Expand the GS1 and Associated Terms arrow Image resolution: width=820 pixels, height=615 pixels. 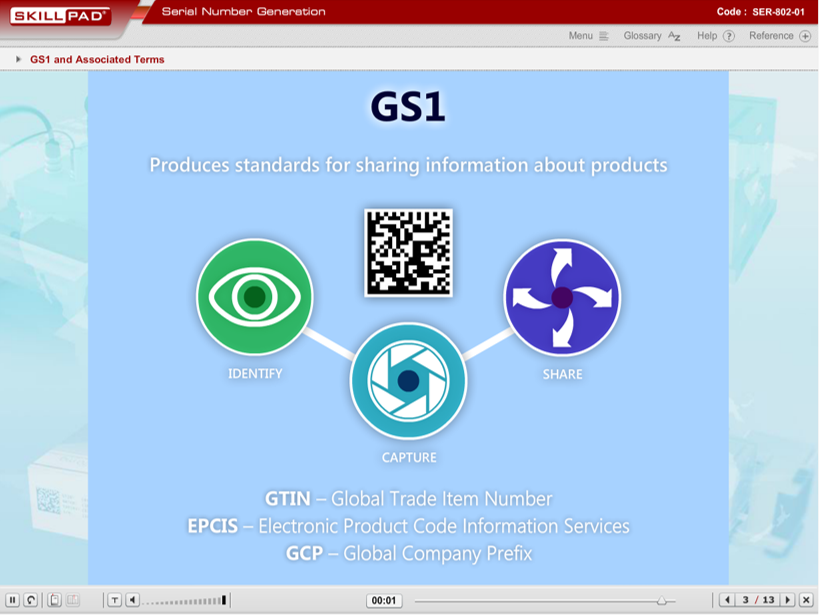(x=18, y=59)
